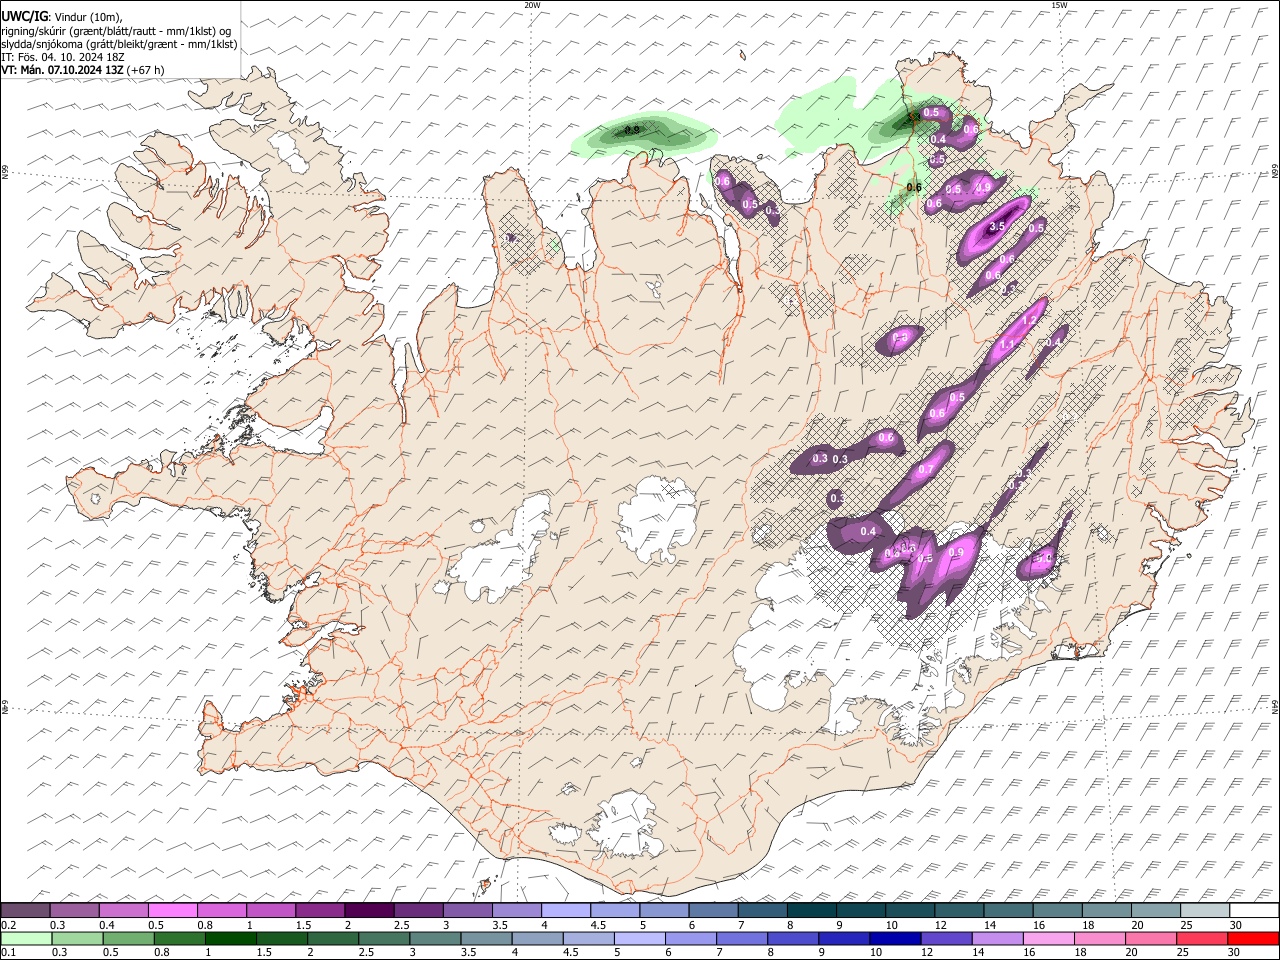Click the '20W' longitude label
The height and width of the screenshot is (960, 1280).
click(x=532, y=5)
